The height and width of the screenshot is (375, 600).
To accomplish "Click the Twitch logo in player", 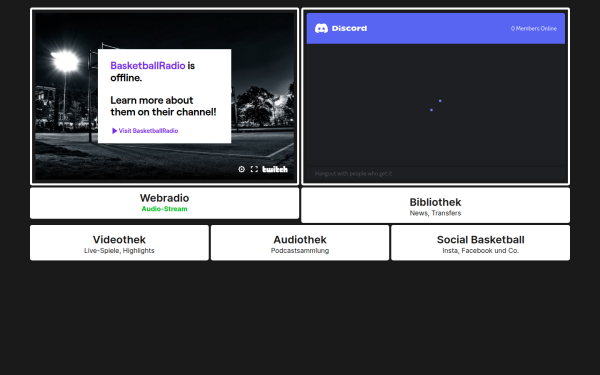I will (x=275, y=169).
